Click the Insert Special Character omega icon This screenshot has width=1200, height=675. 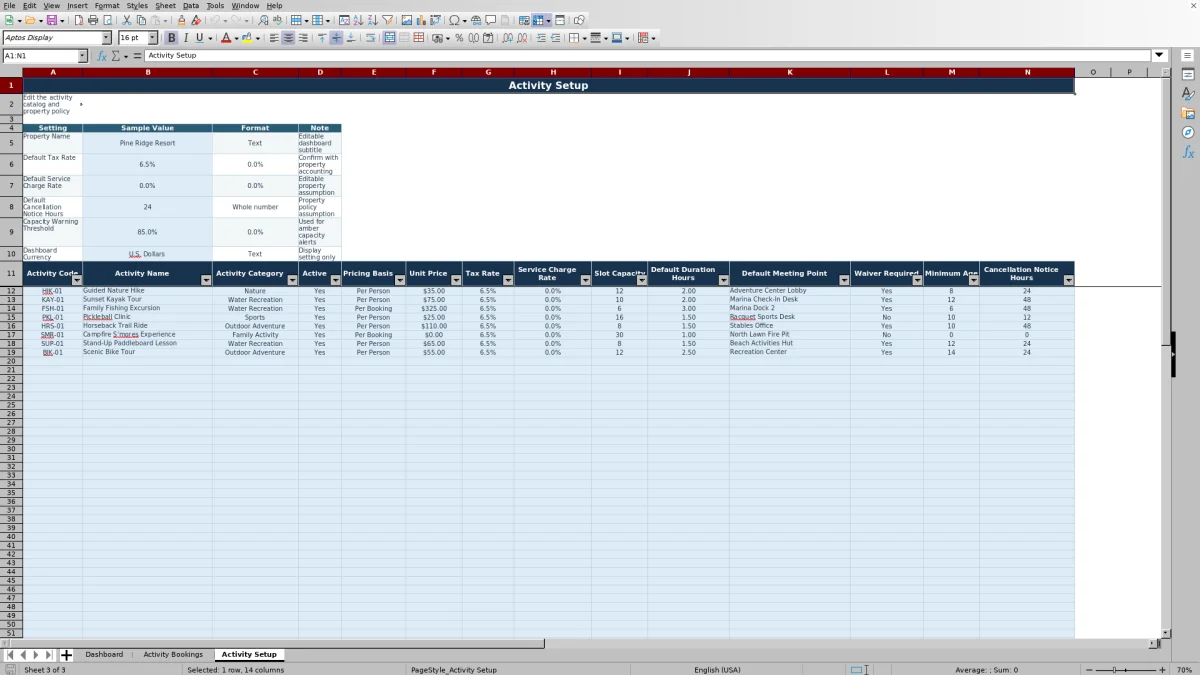(455, 20)
